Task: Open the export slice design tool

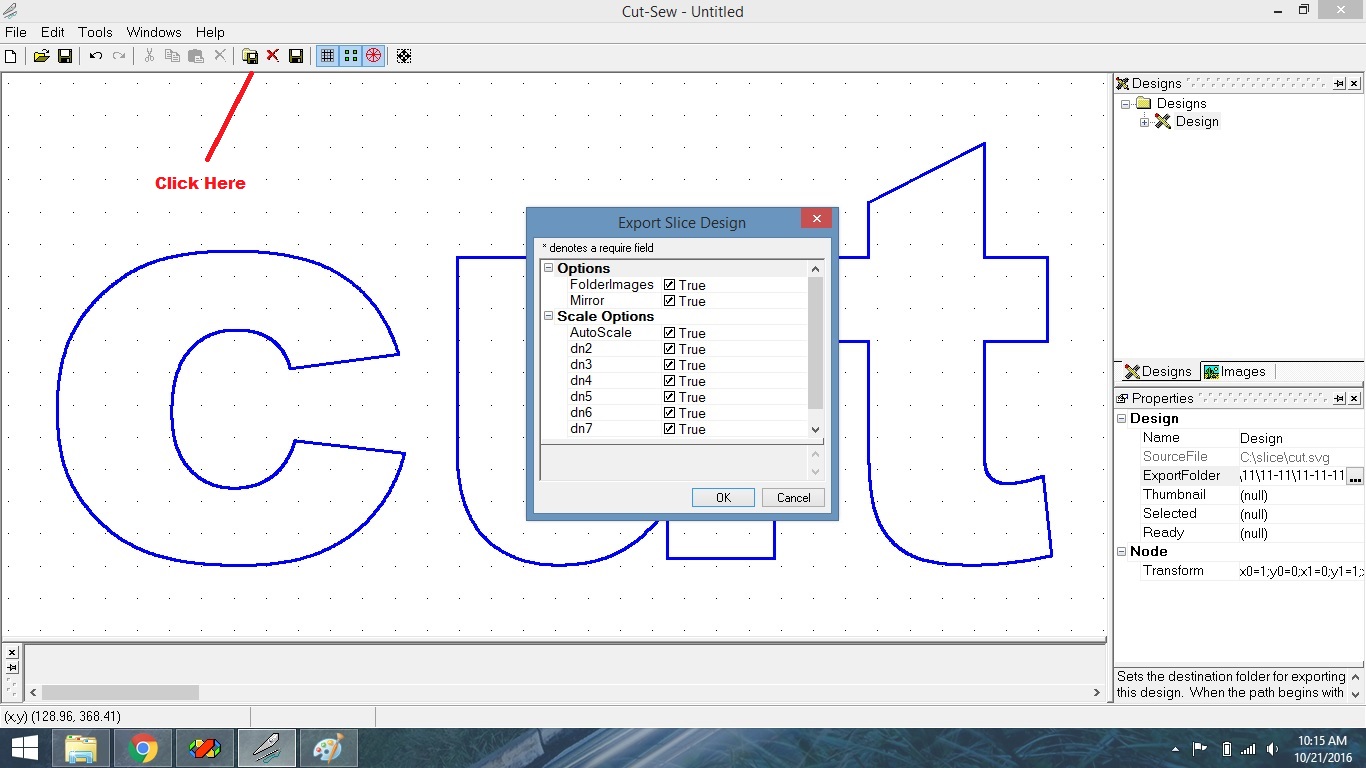Action: 249,55
